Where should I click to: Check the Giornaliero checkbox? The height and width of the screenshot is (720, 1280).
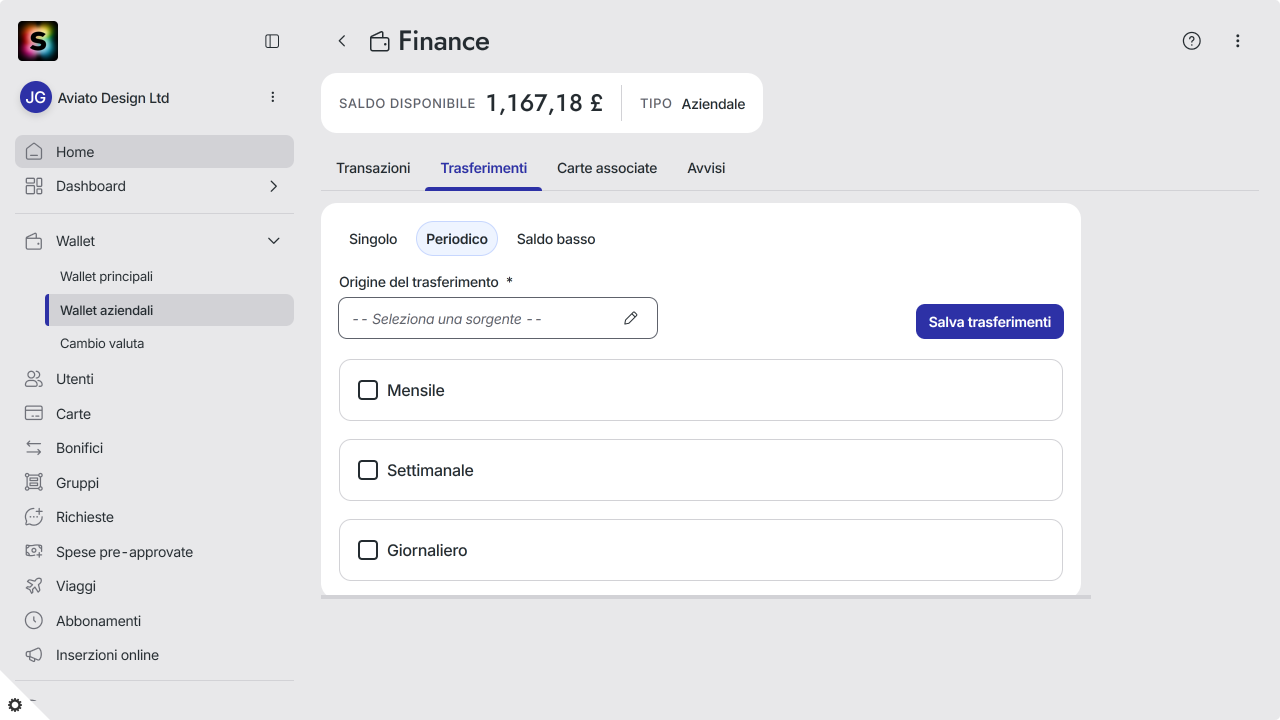click(x=368, y=550)
